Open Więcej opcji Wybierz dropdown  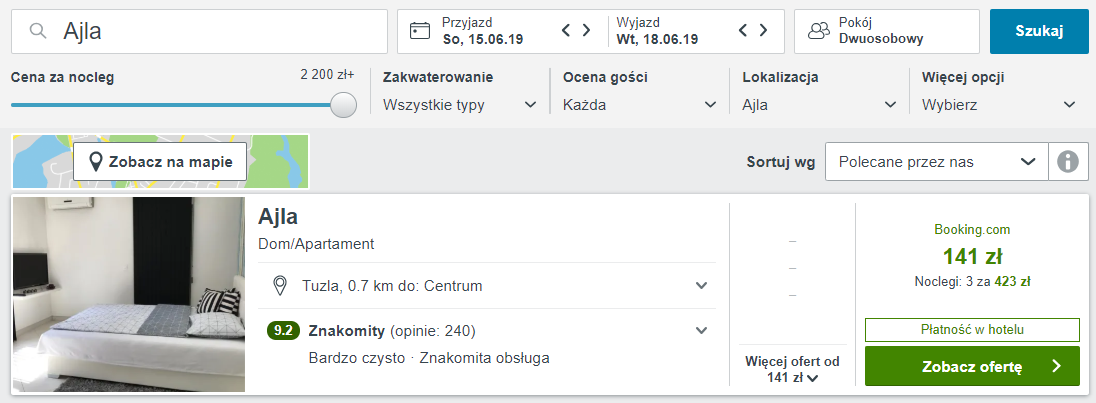tap(999, 104)
